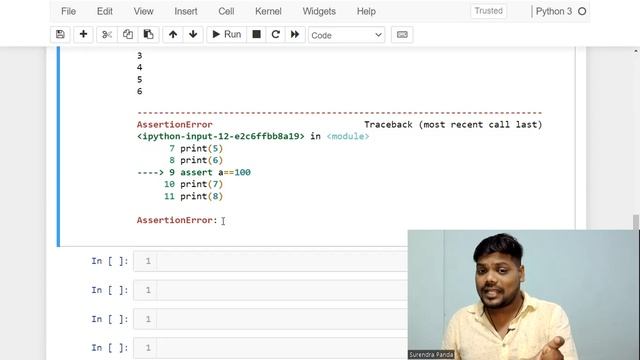This screenshot has height=360, width=640.
Task: Click the page vertical scrollbar thumb
Action: 636,223
